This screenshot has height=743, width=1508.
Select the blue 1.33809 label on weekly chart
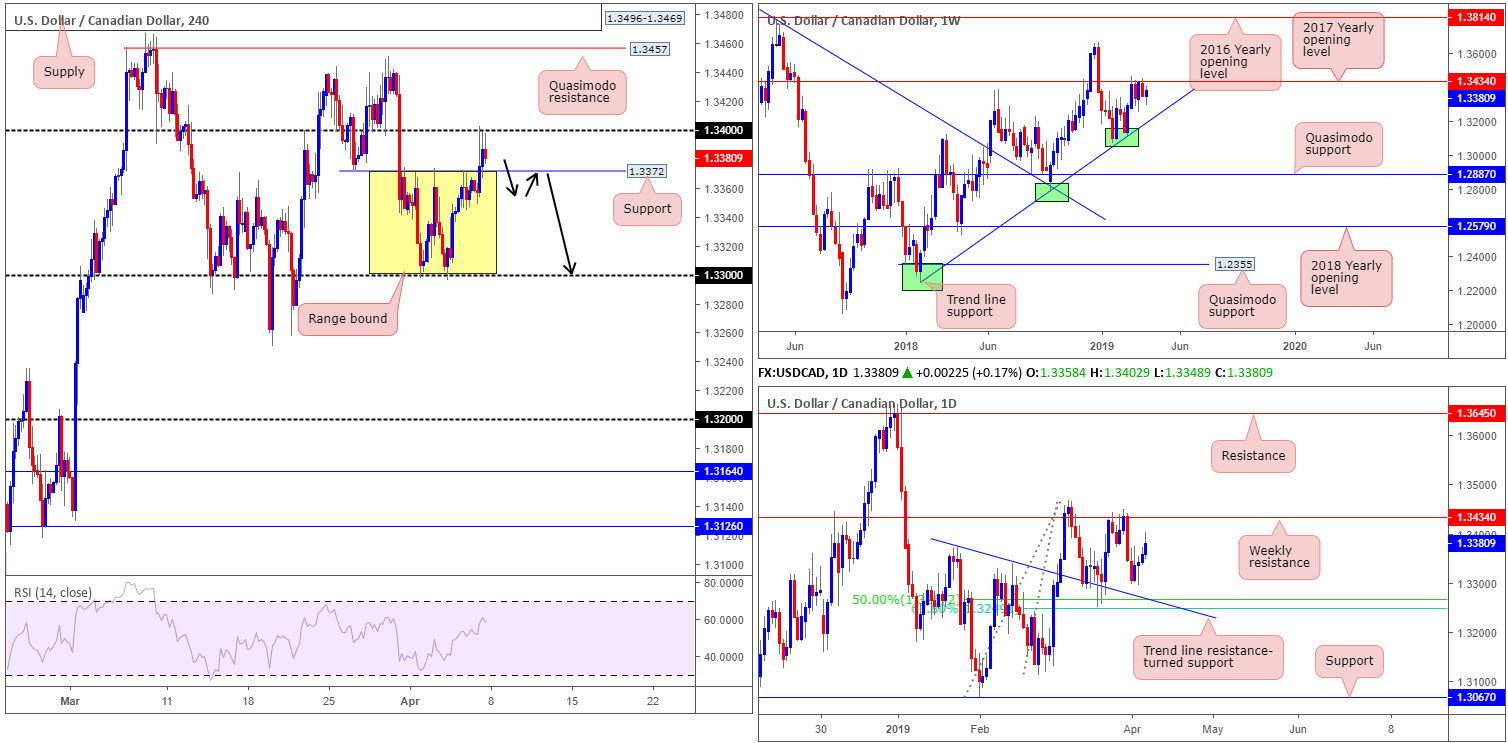coord(1476,98)
